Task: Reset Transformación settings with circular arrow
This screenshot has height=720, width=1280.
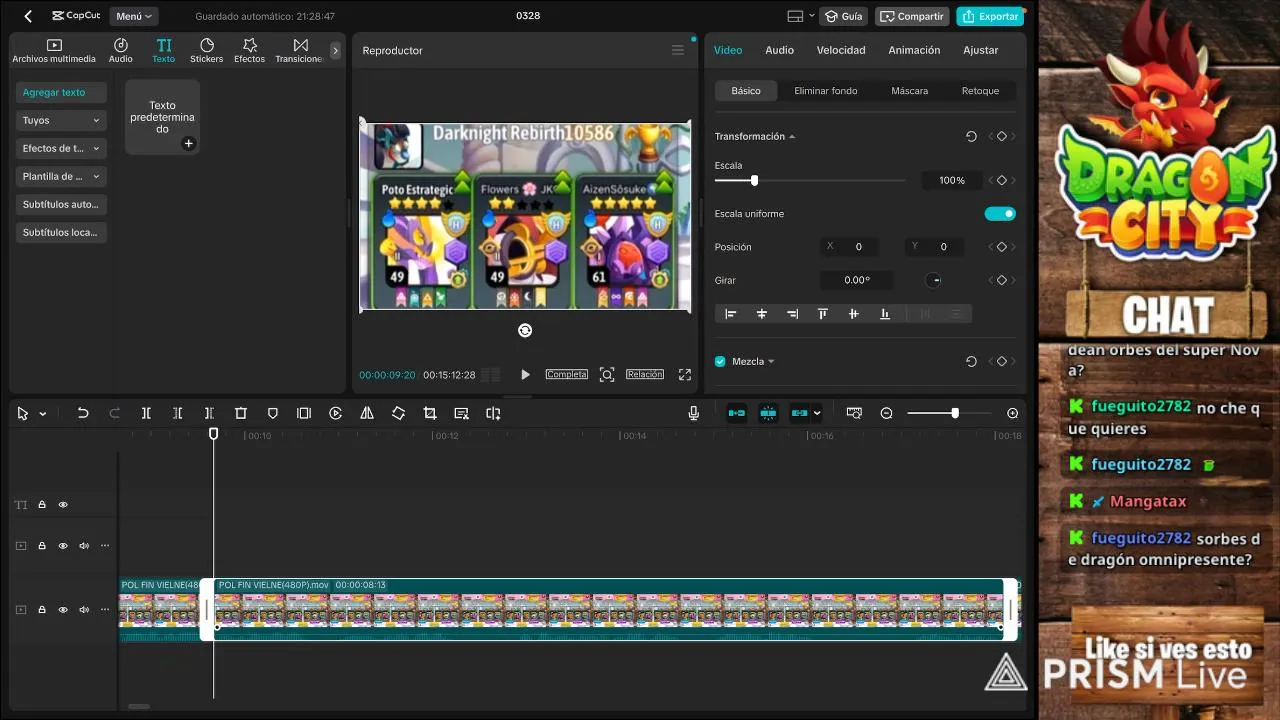Action: click(971, 136)
